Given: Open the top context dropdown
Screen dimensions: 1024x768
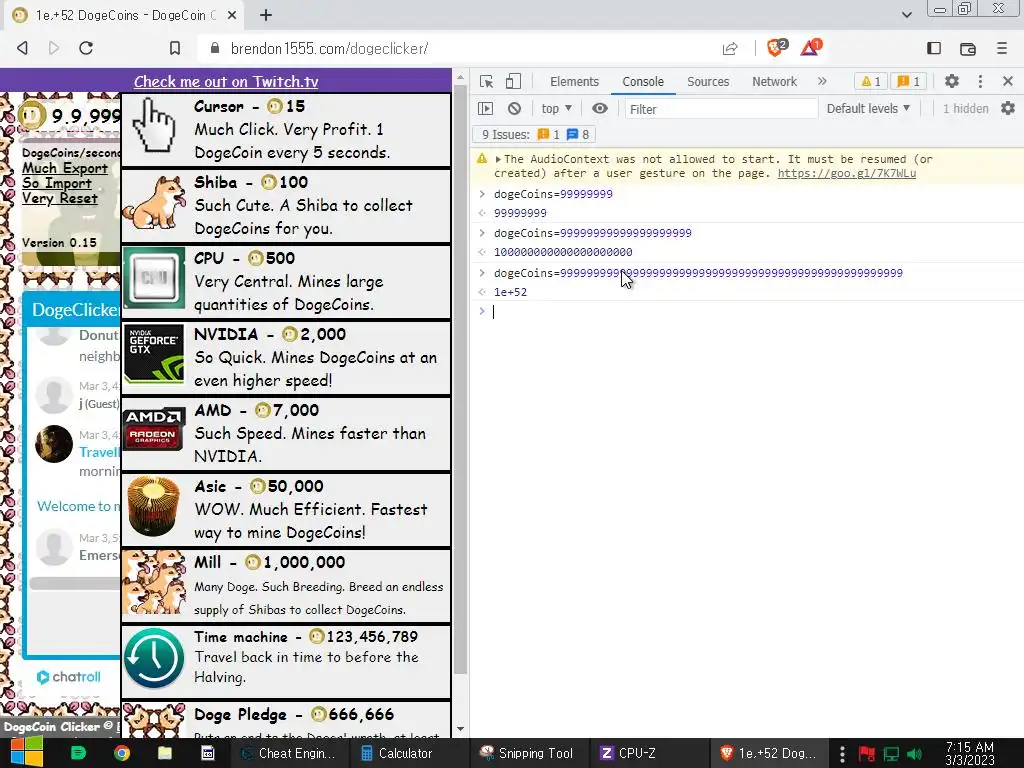Looking at the screenshot, I should point(556,108).
